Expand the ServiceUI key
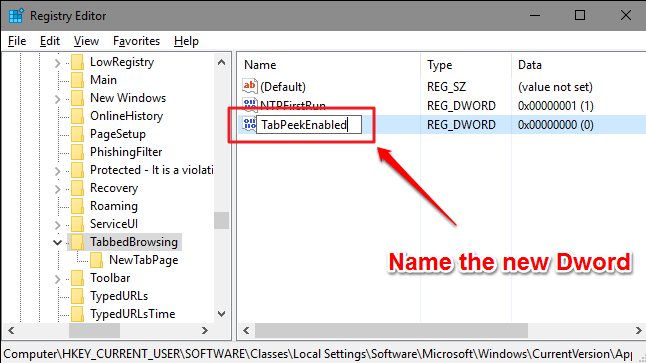The height and width of the screenshot is (363, 646). coord(57,225)
